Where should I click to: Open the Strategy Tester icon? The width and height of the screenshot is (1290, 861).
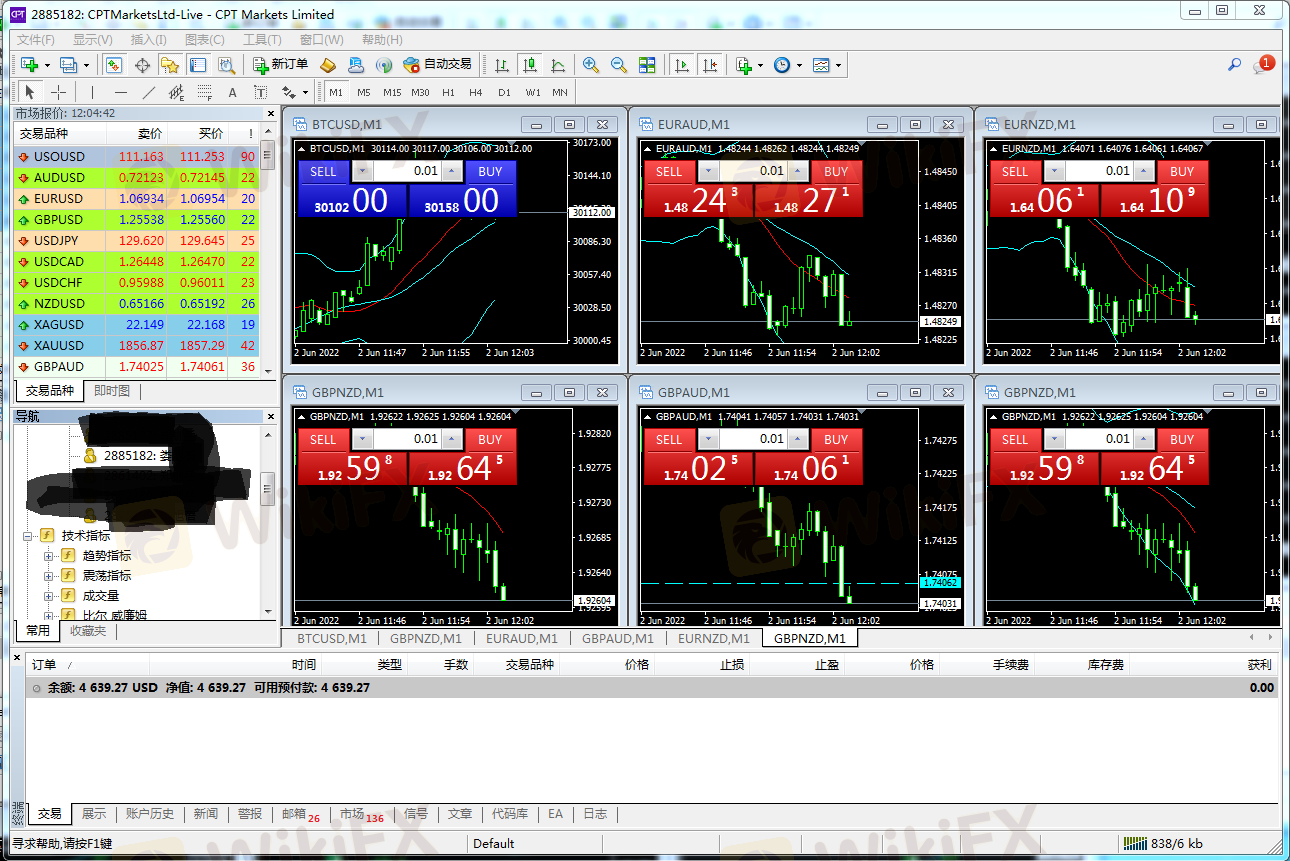pyautogui.click(x=226, y=65)
